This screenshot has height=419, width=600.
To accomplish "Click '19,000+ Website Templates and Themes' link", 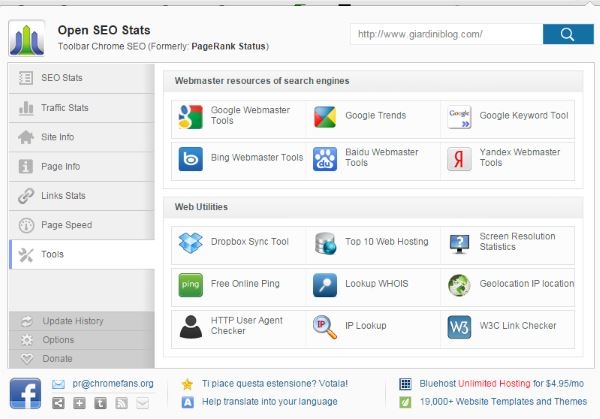I will point(503,401).
